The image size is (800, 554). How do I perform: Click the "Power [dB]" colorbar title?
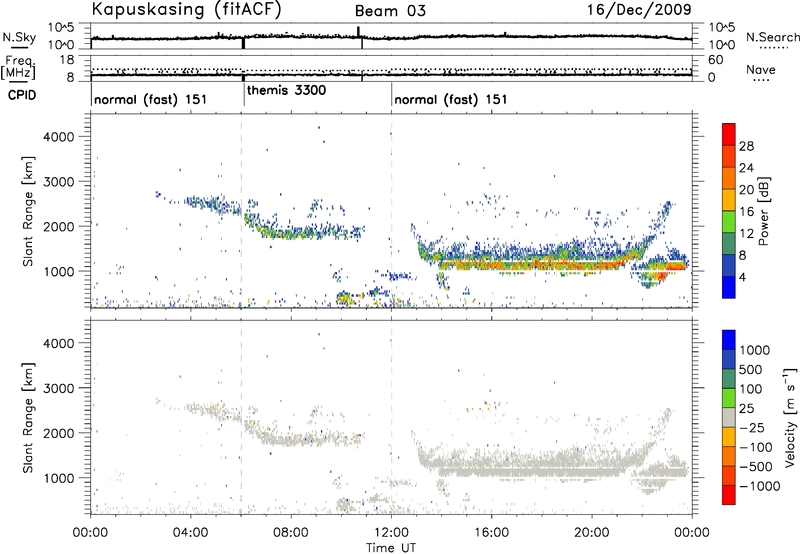click(763, 211)
